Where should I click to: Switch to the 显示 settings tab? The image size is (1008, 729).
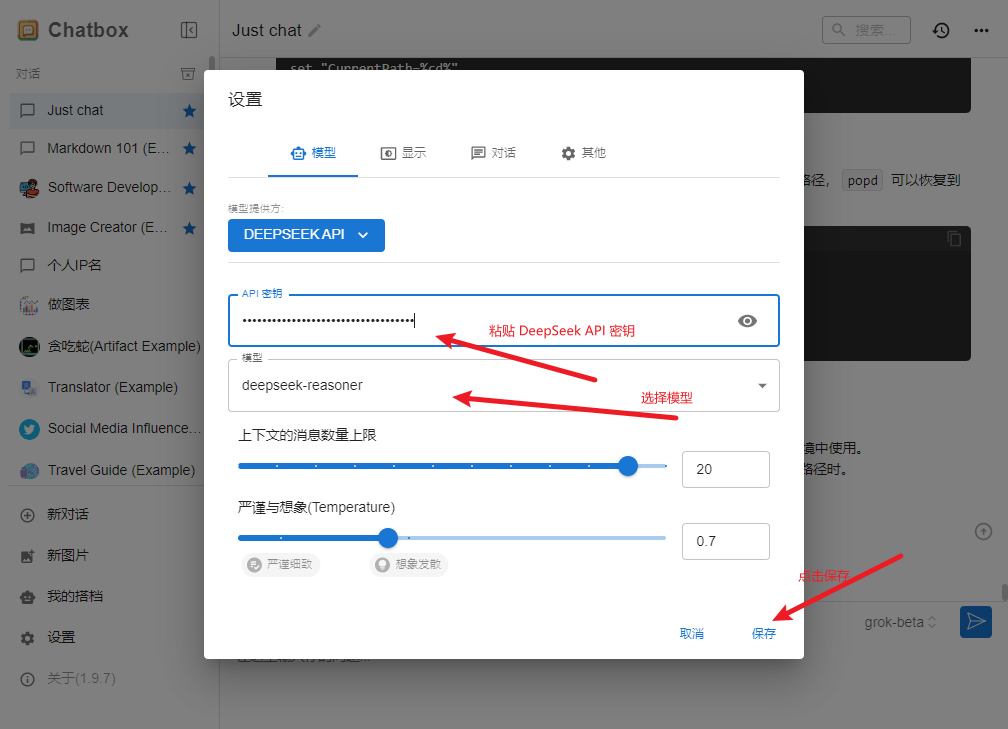coord(404,153)
